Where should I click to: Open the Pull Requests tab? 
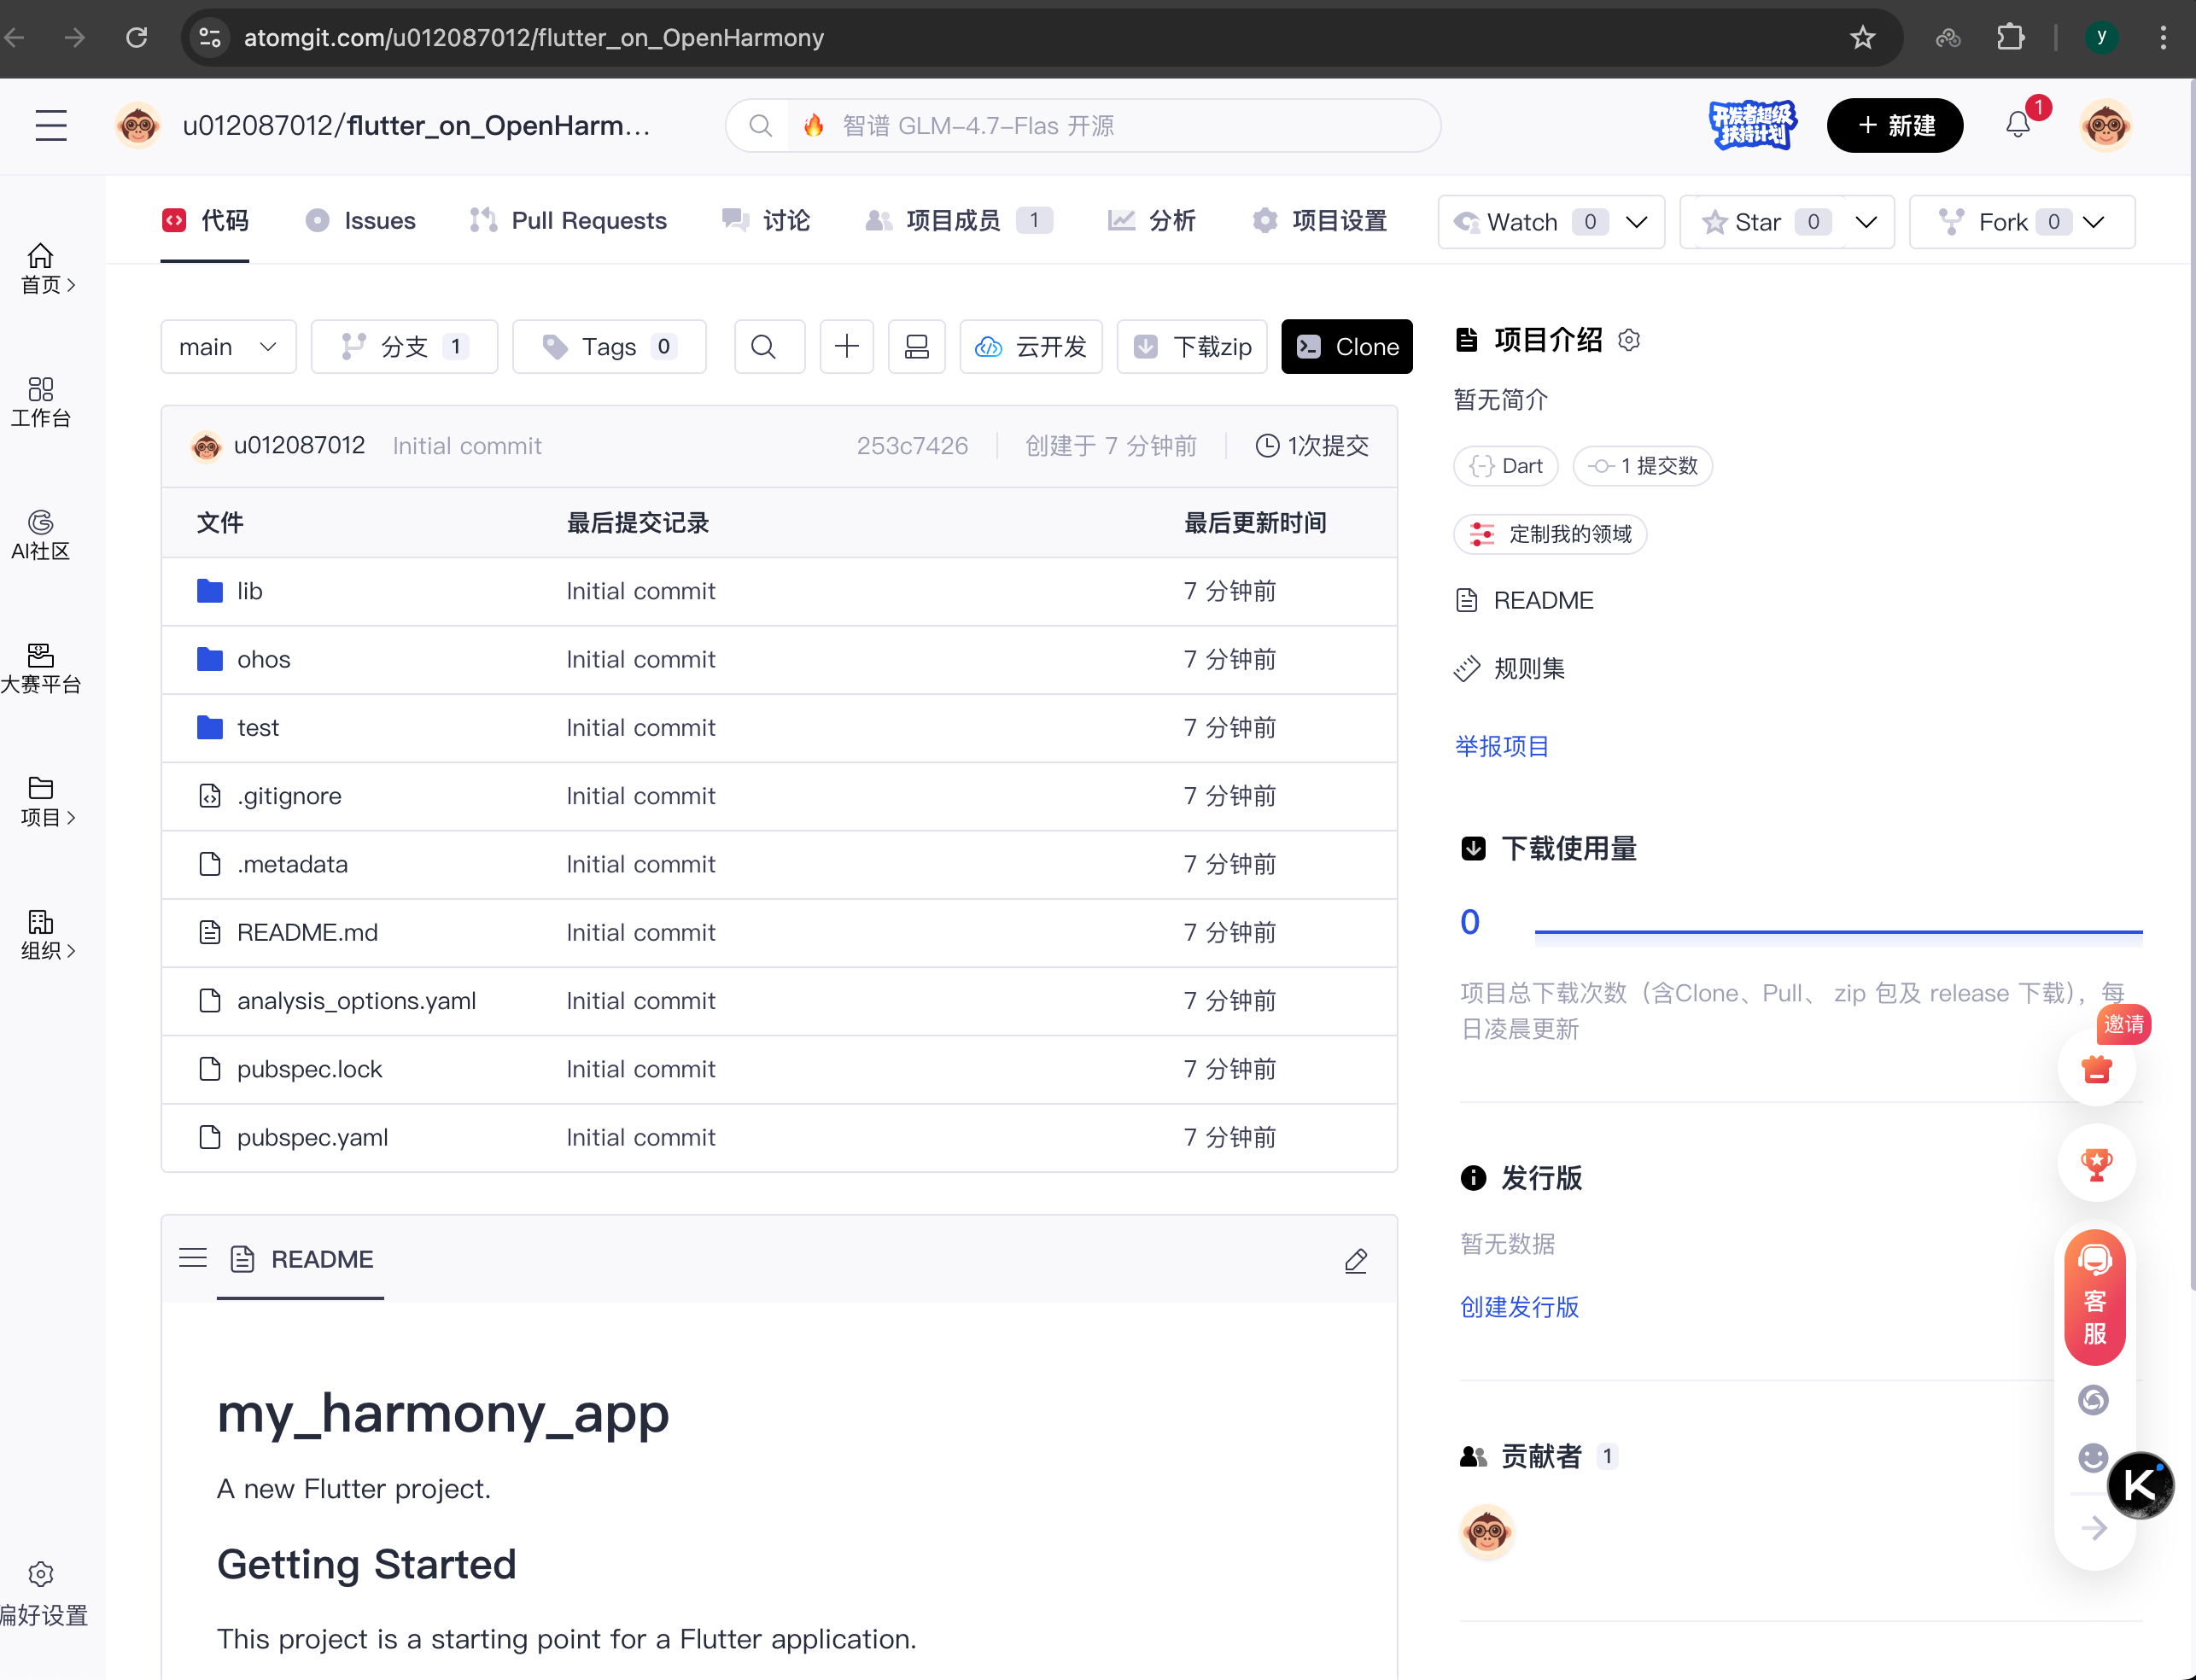coord(568,221)
